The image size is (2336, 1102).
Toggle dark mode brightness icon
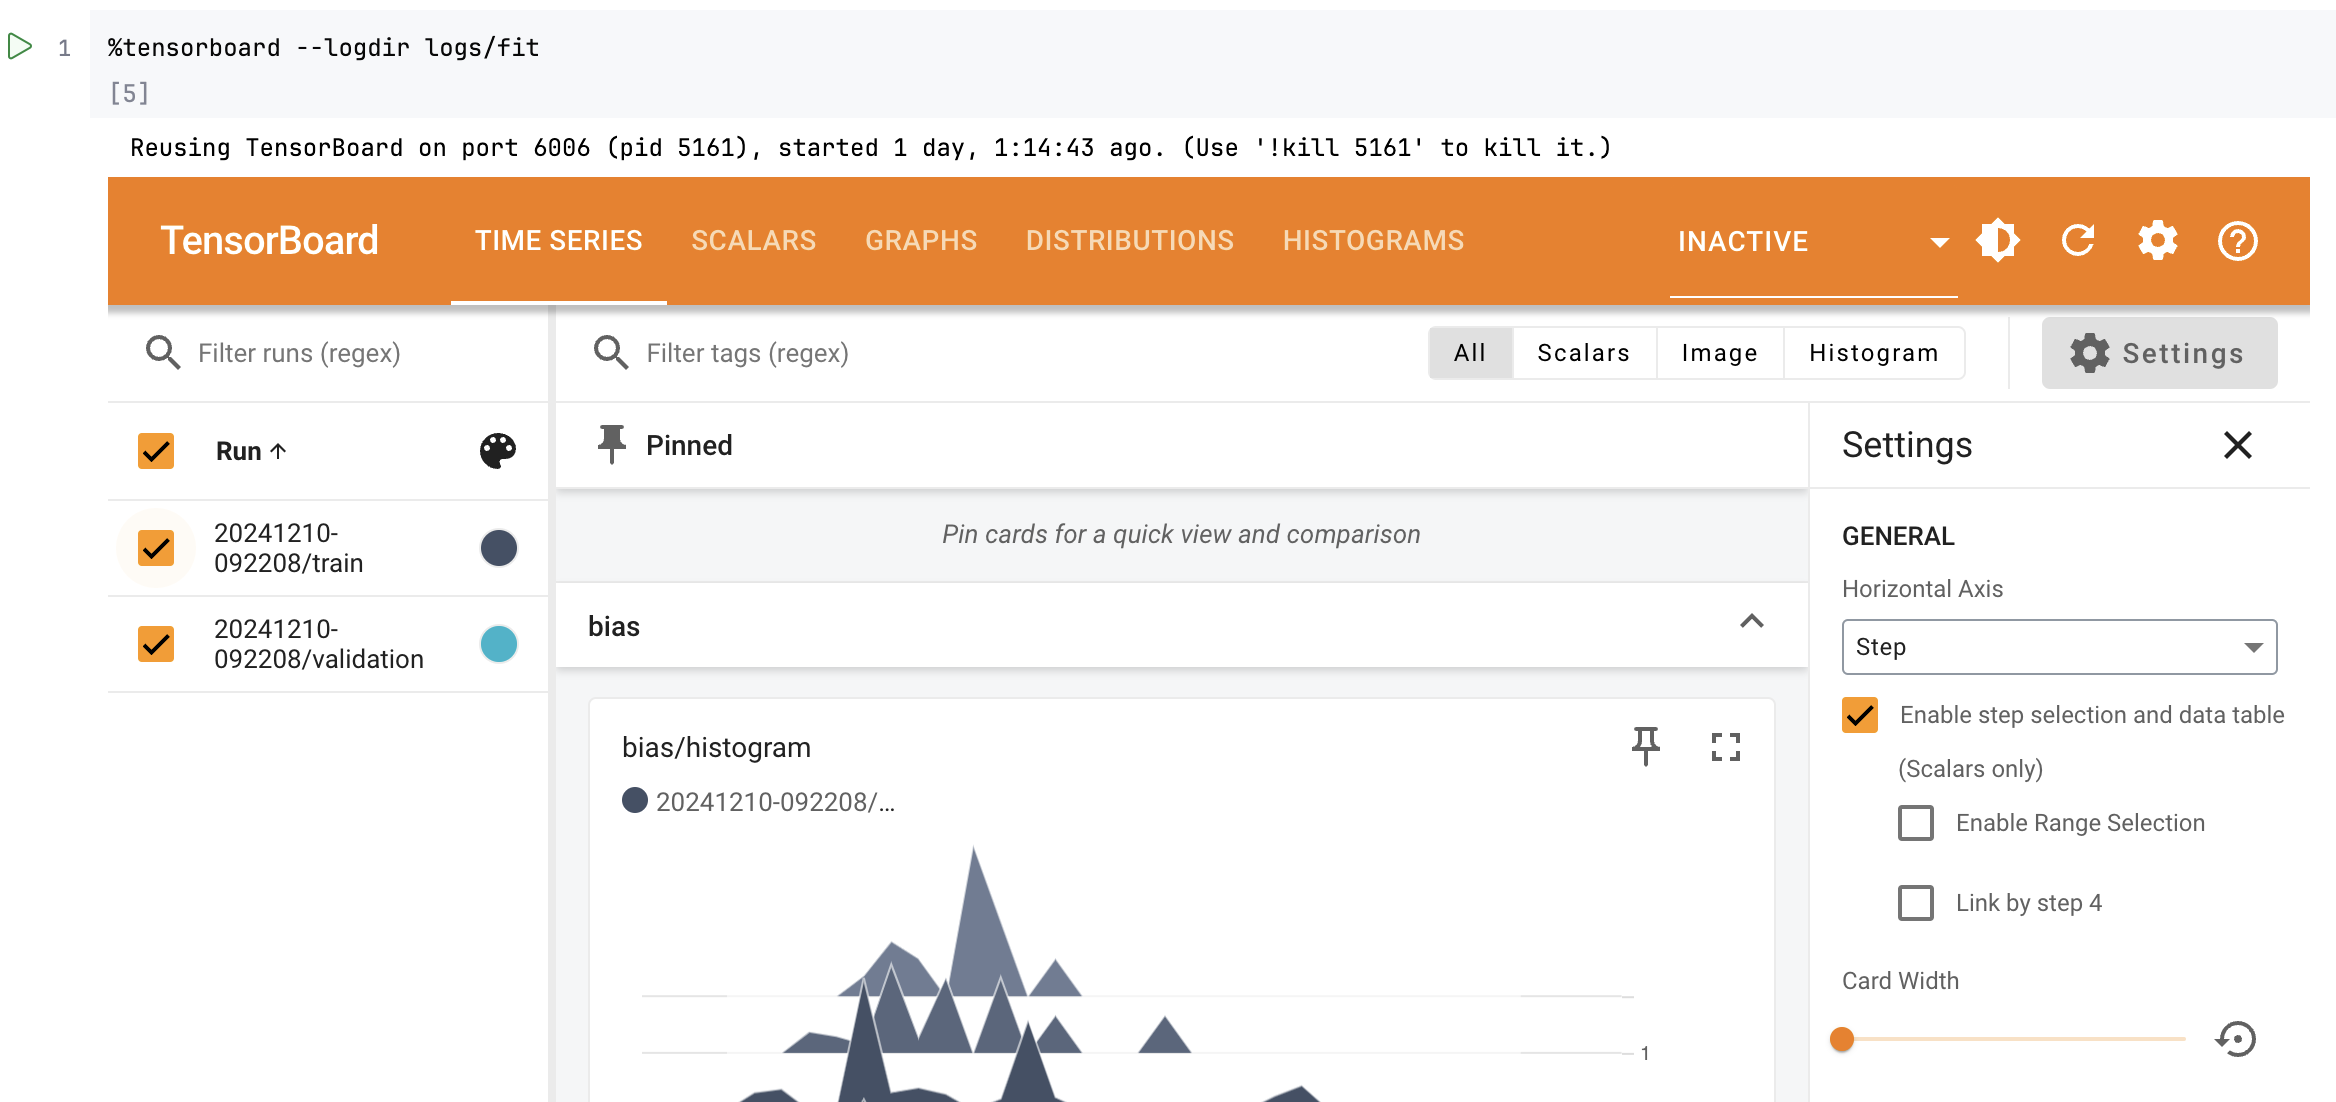(1998, 241)
